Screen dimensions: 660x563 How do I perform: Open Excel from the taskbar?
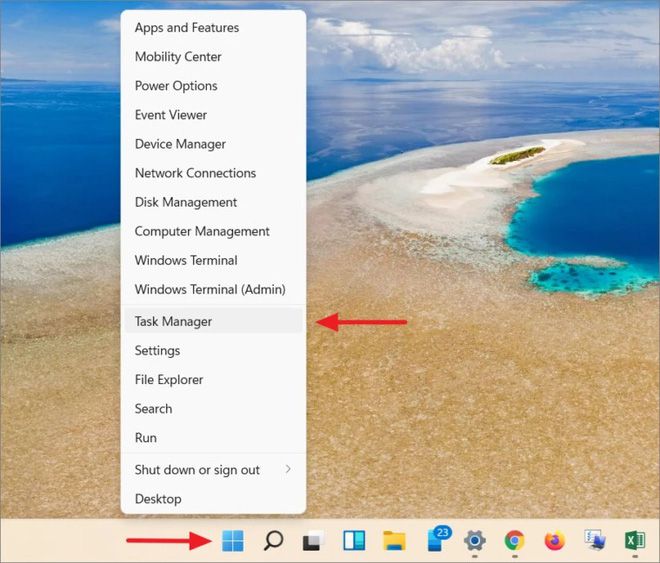pos(635,540)
